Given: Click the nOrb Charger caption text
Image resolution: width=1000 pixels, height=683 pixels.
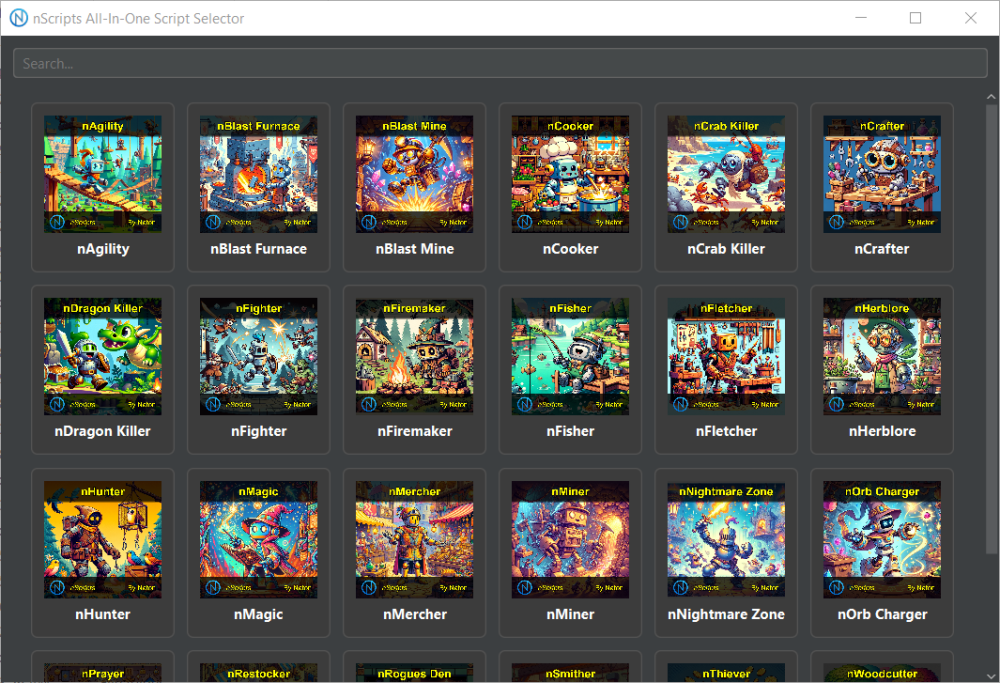Looking at the screenshot, I should pos(882,615).
